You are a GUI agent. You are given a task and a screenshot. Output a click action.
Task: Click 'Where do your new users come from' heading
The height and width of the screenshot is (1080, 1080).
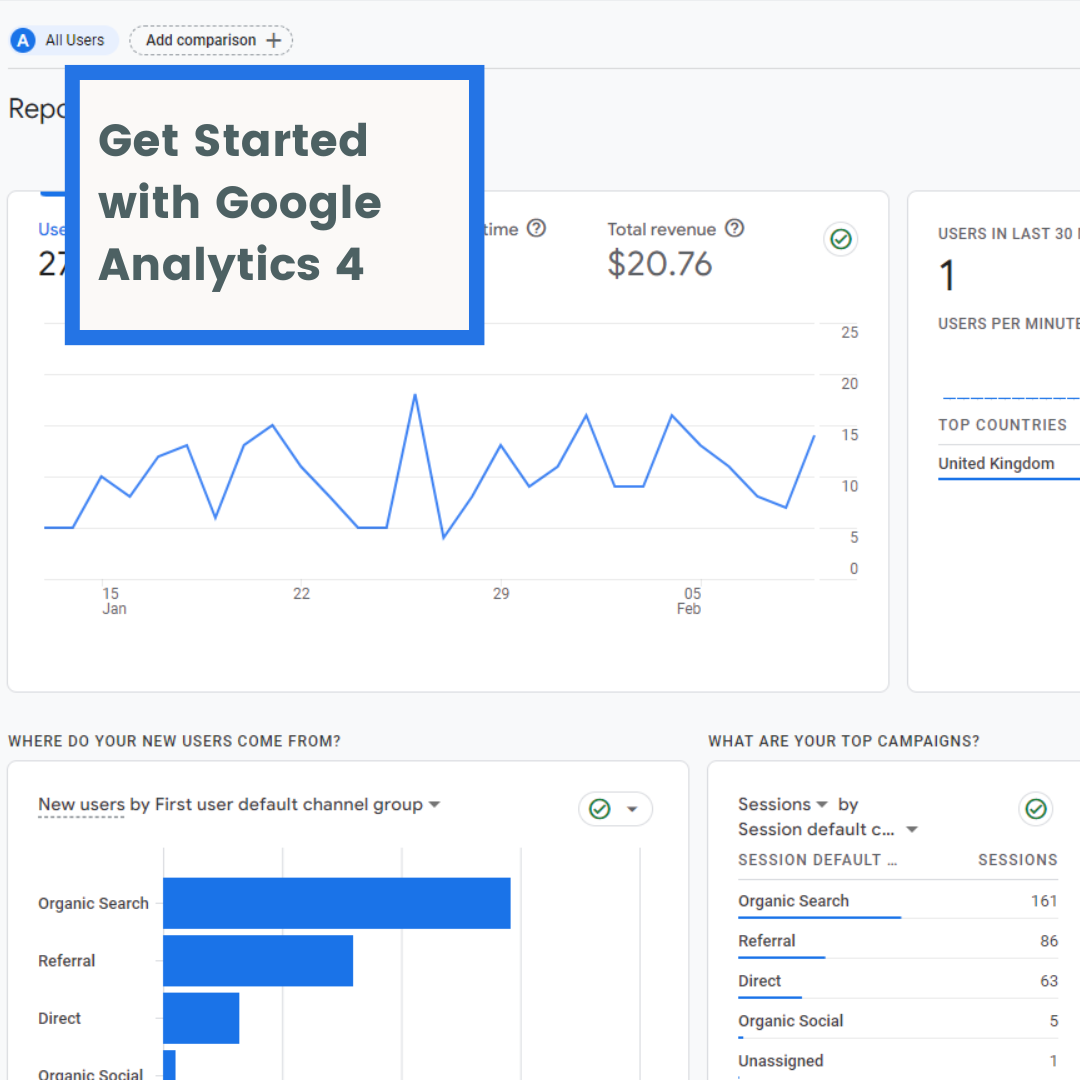pyautogui.click(x=174, y=741)
